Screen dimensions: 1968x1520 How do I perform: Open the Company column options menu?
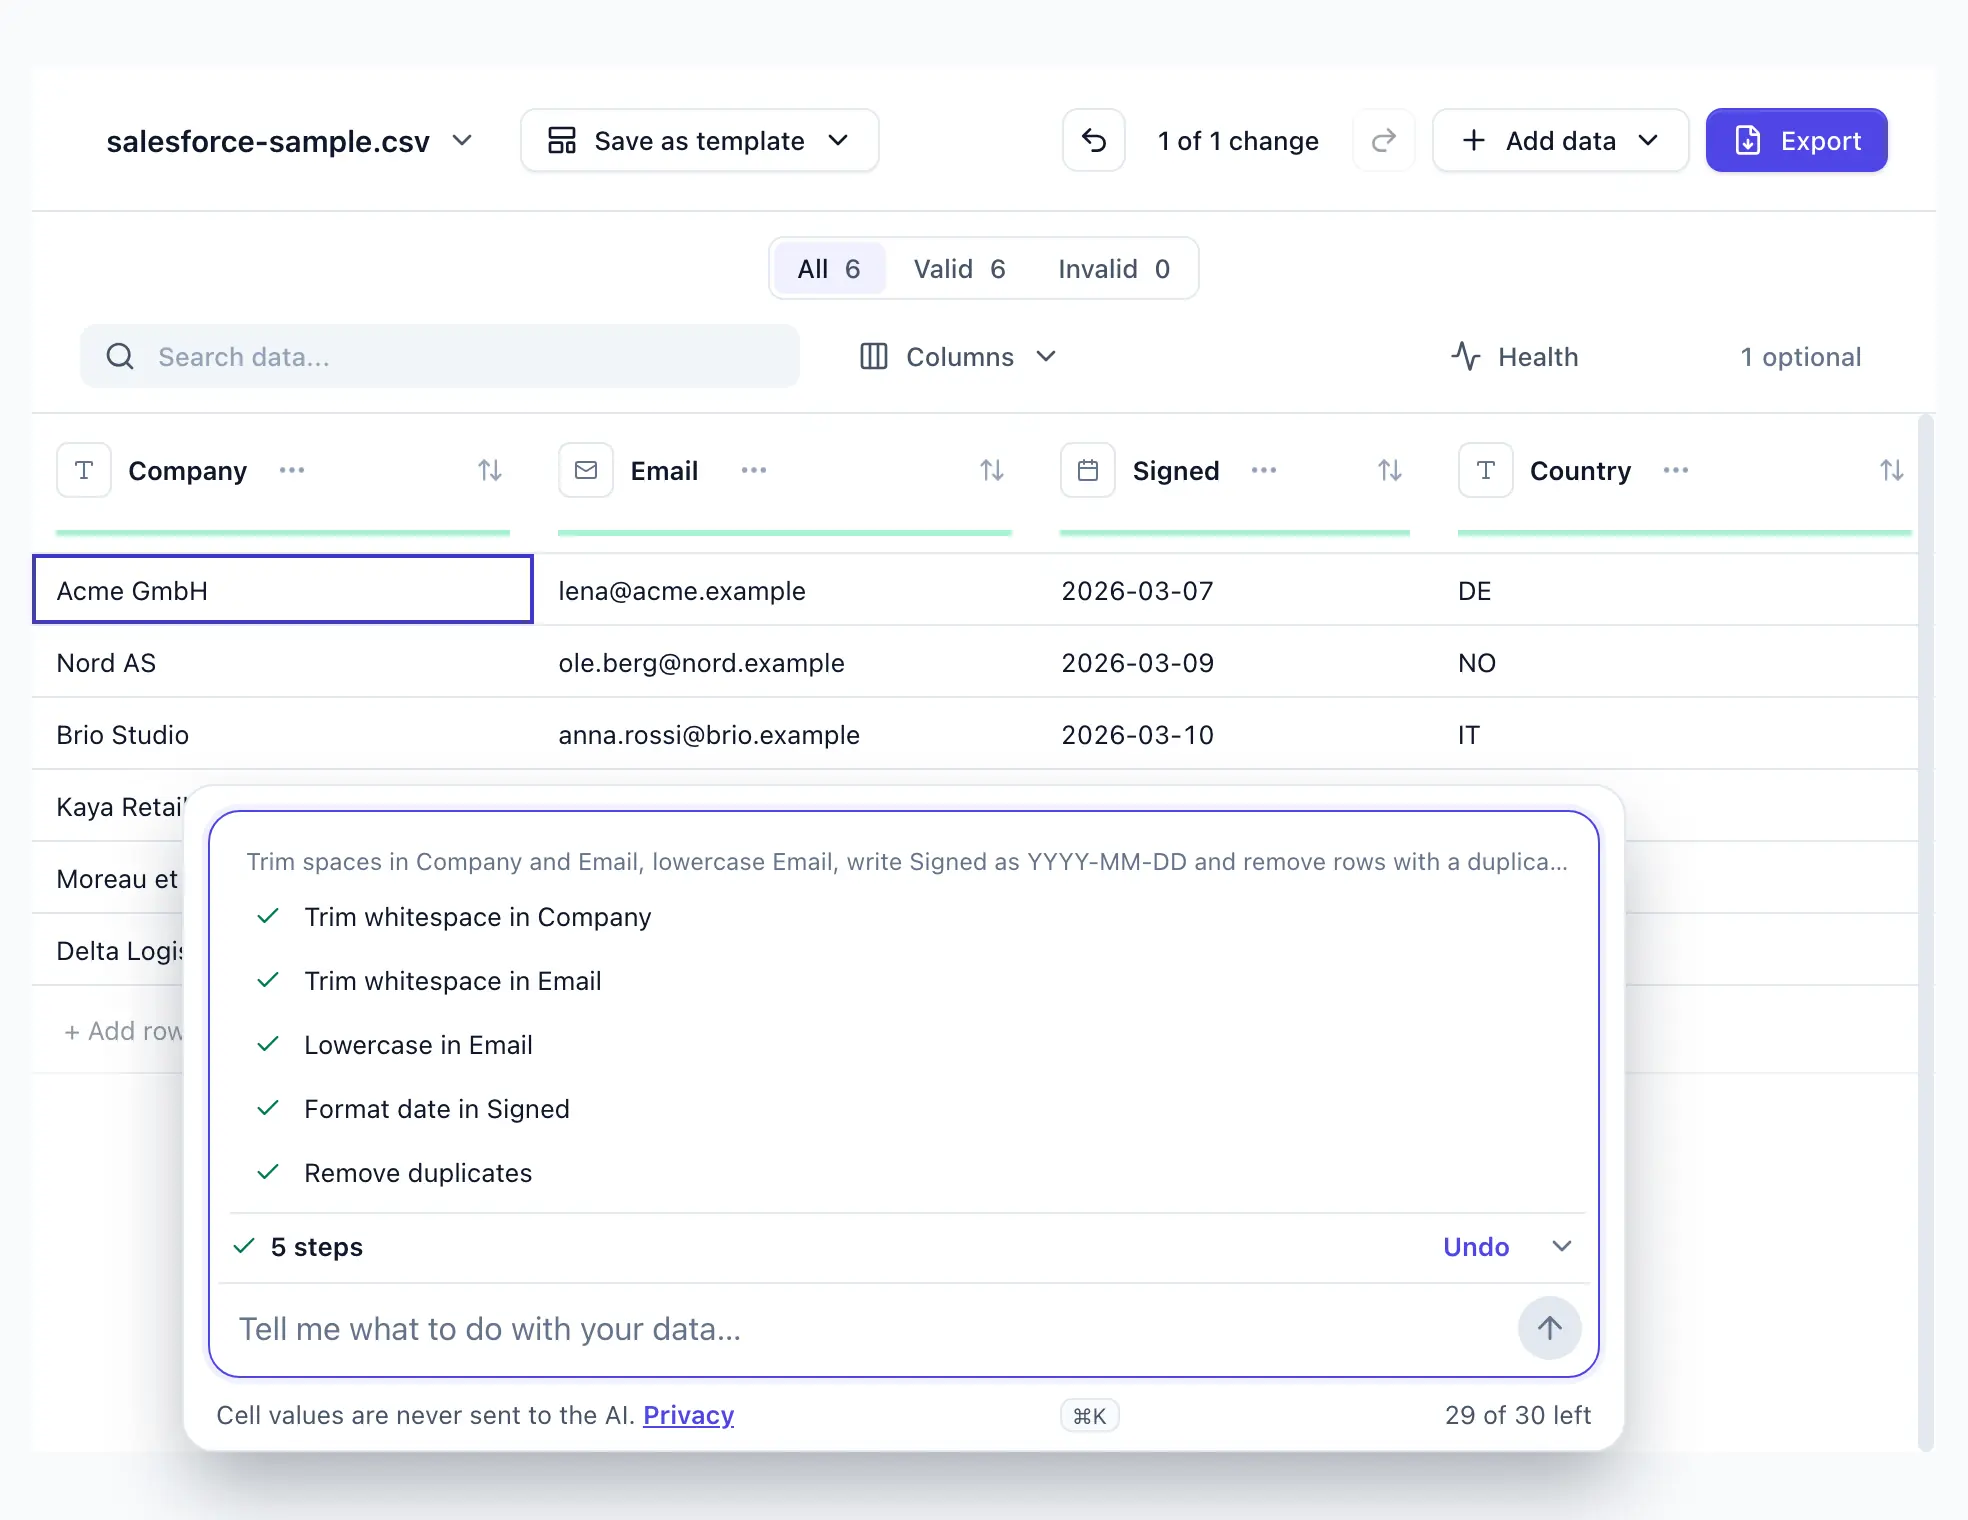(292, 470)
